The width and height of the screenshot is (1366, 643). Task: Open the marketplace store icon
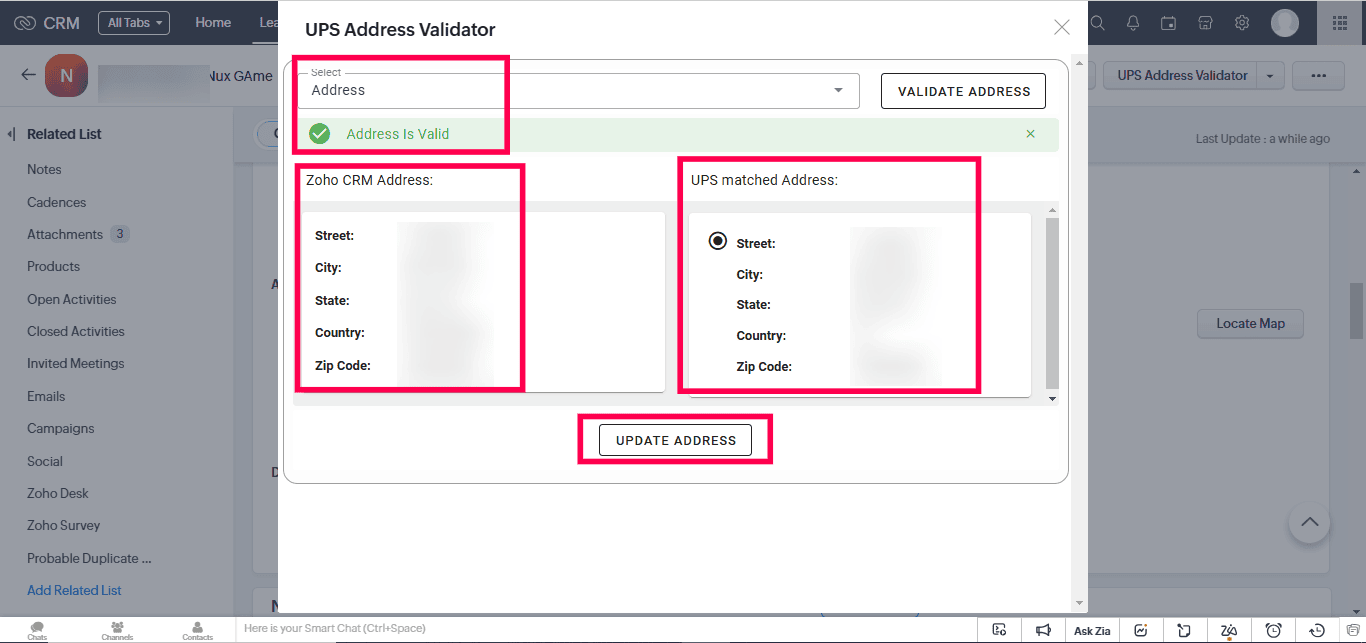coord(1205,23)
